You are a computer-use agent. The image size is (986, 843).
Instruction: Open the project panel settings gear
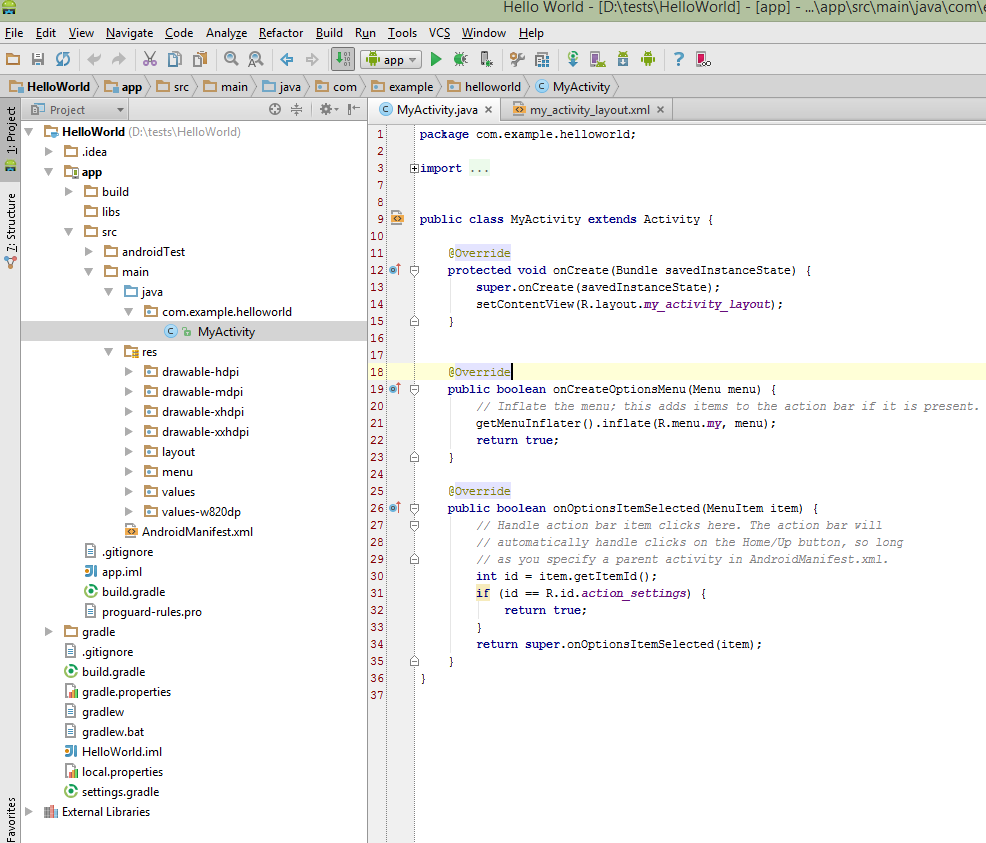coord(326,110)
